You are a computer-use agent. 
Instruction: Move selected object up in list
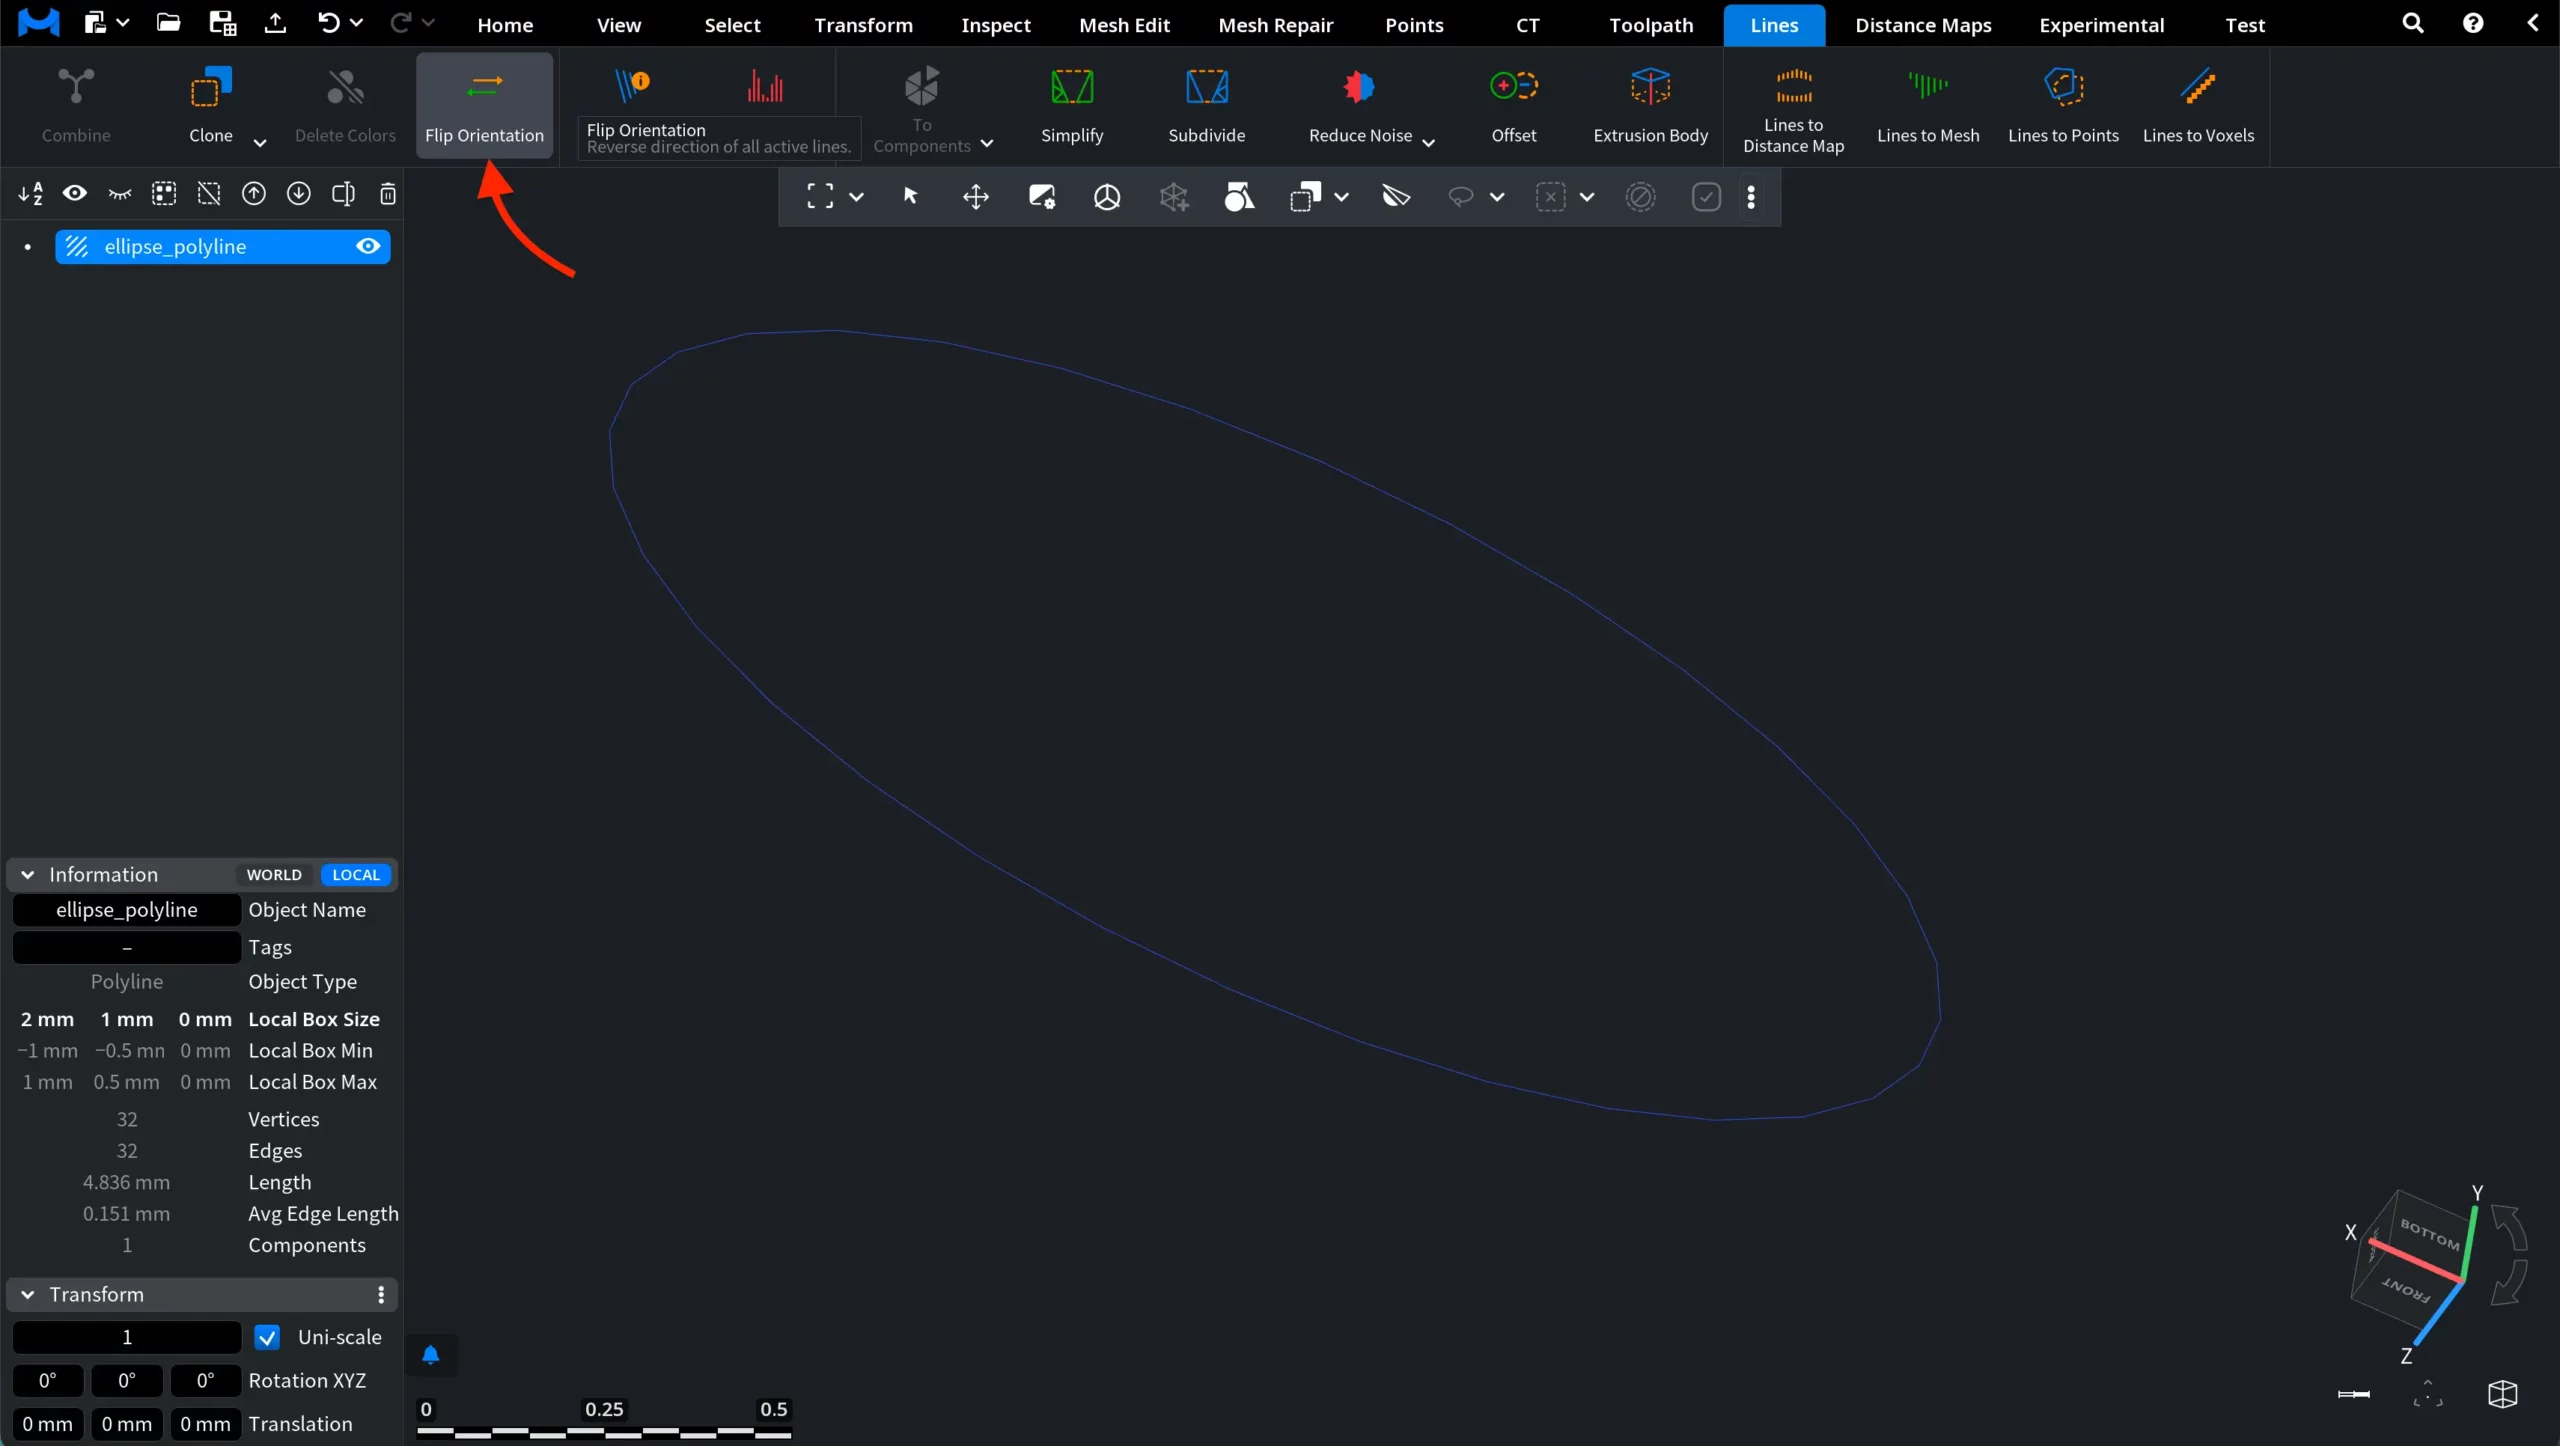tap(254, 193)
